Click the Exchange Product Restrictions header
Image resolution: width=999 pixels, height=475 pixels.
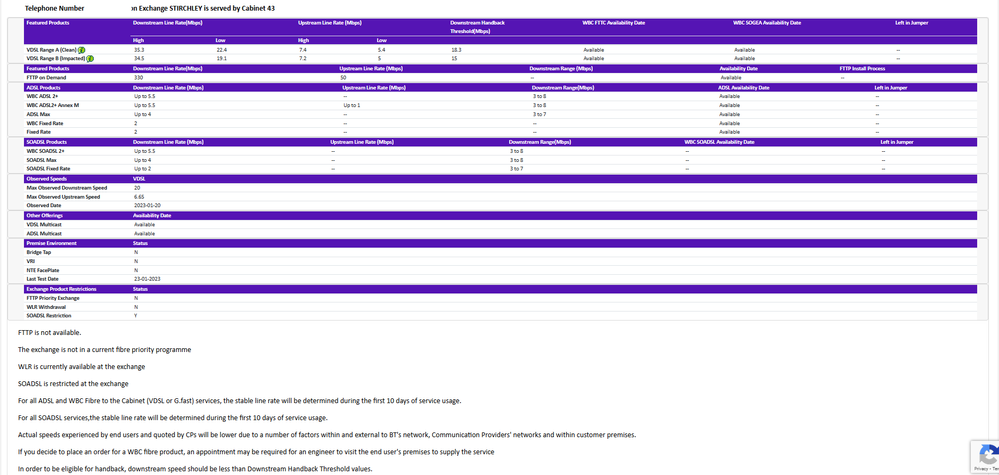coord(62,289)
